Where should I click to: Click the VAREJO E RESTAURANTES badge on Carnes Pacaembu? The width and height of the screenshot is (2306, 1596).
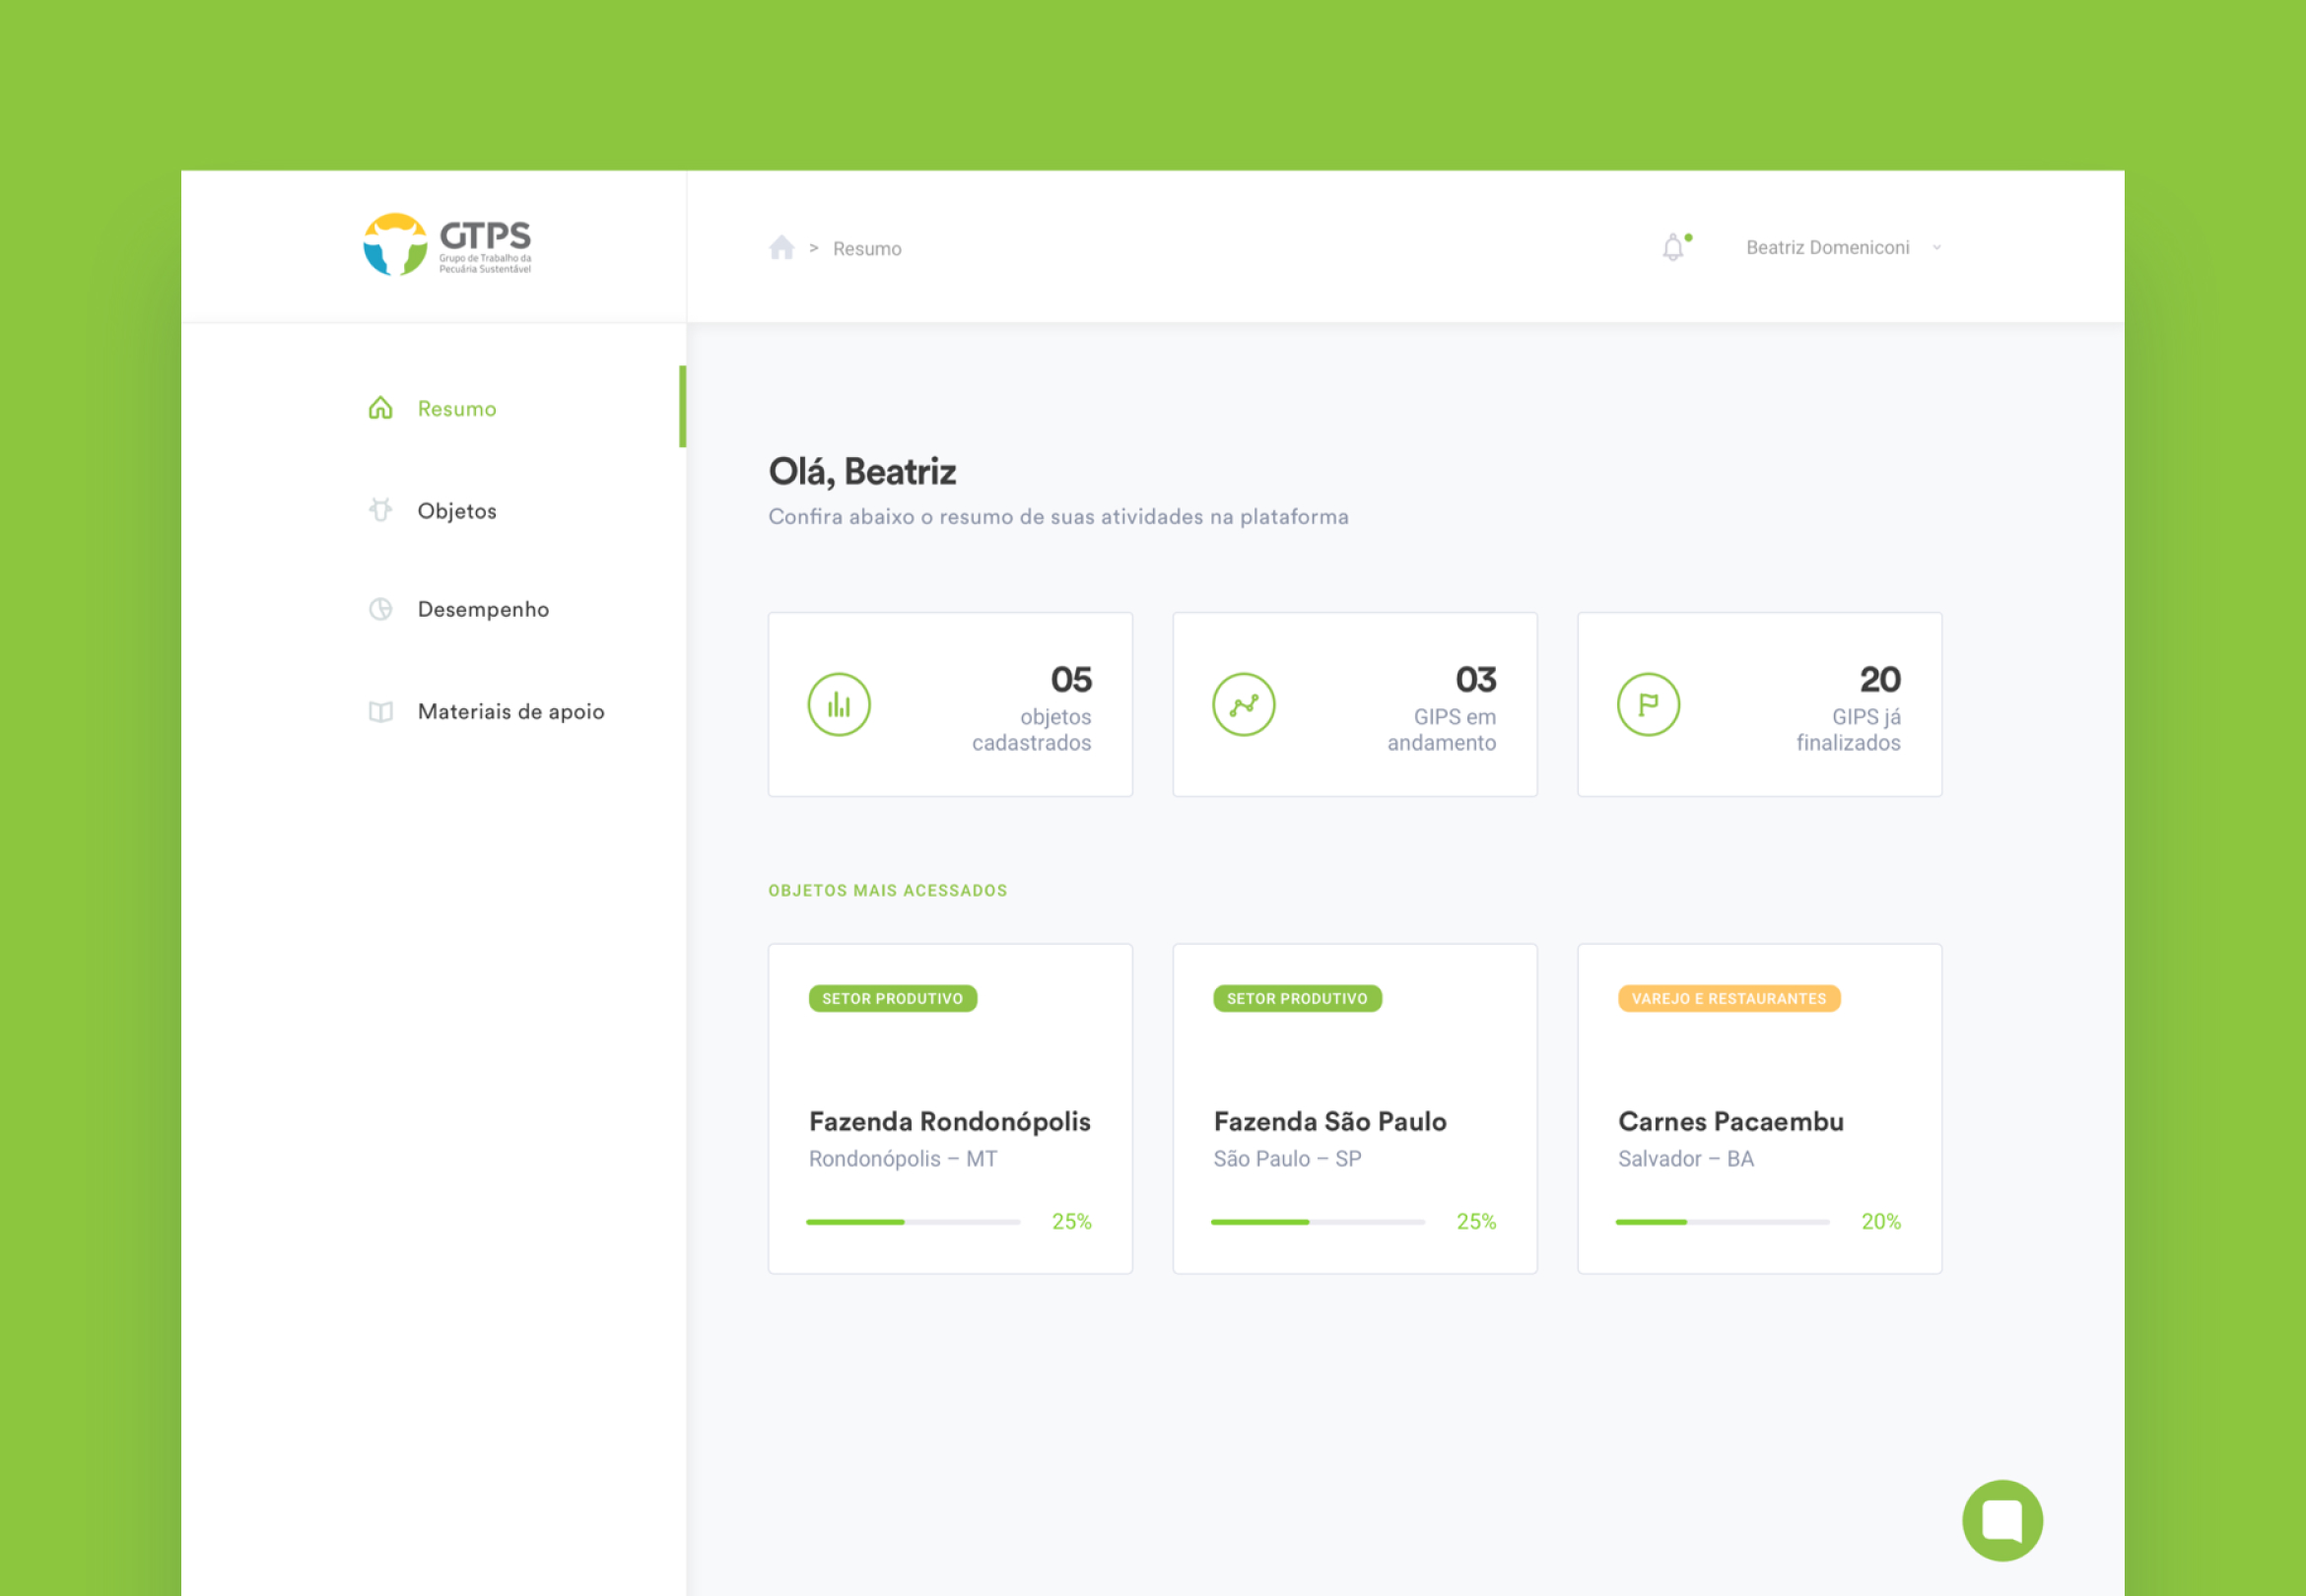point(1728,997)
